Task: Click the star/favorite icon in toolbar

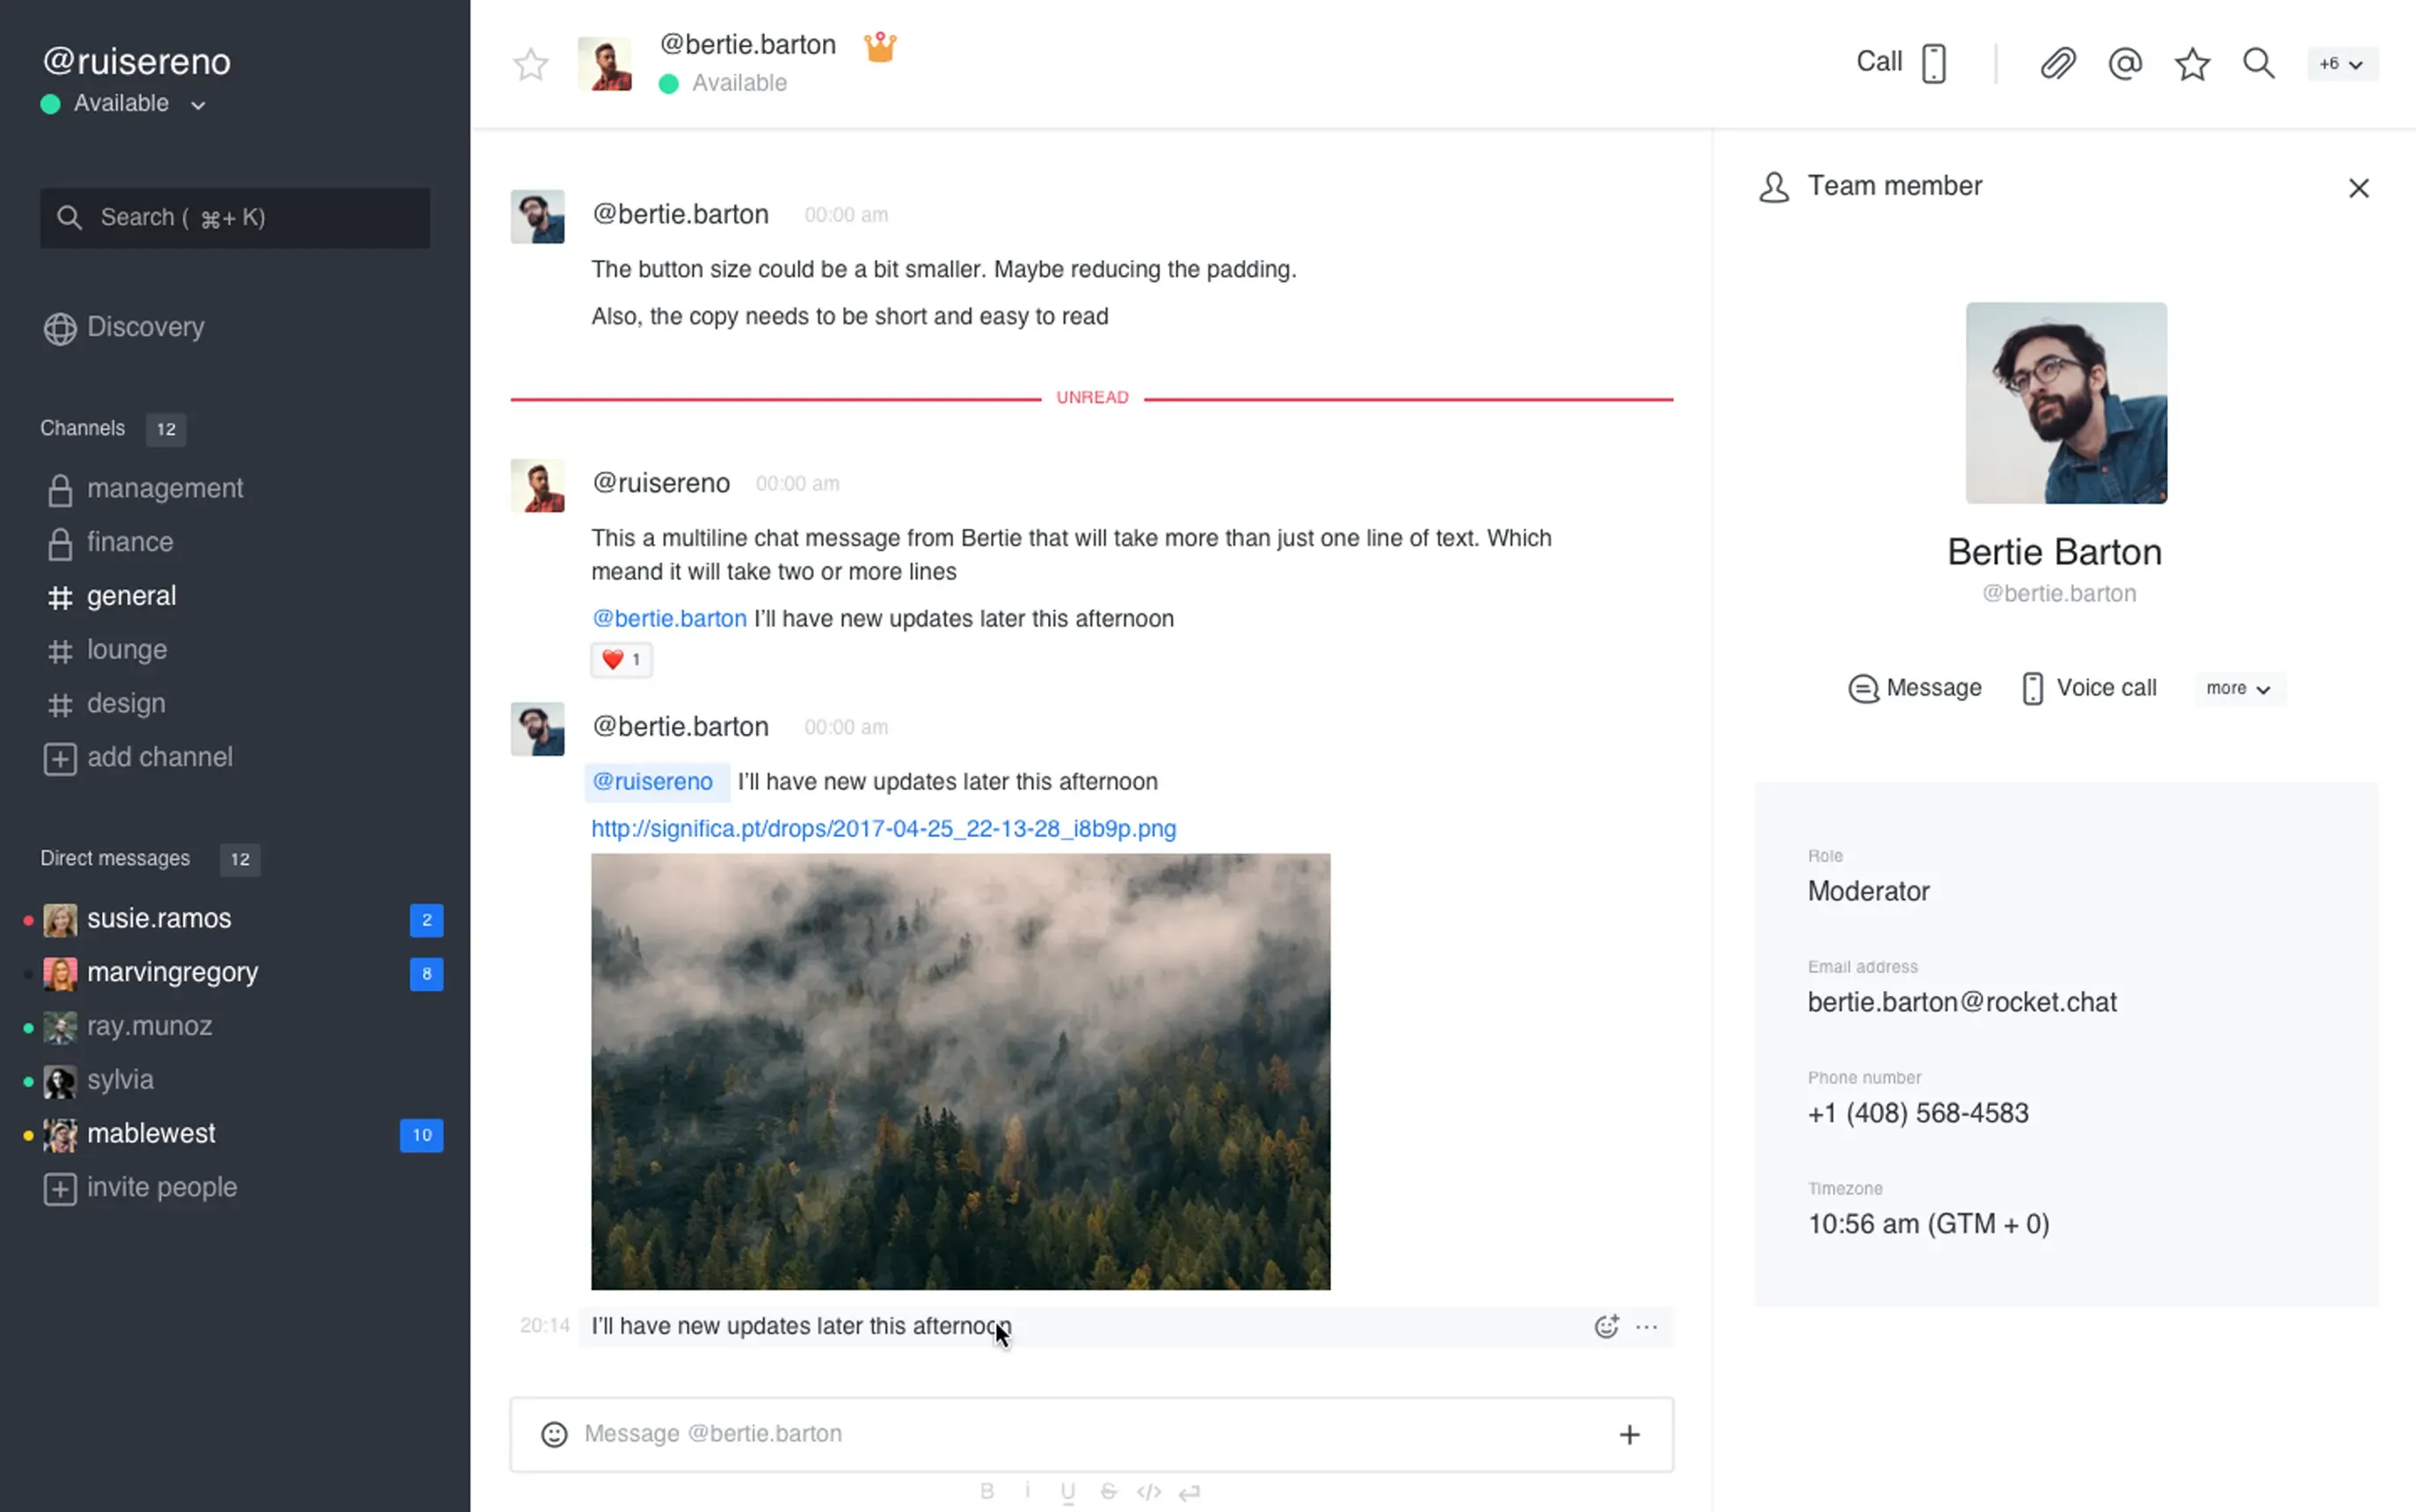Action: coord(2191,62)
